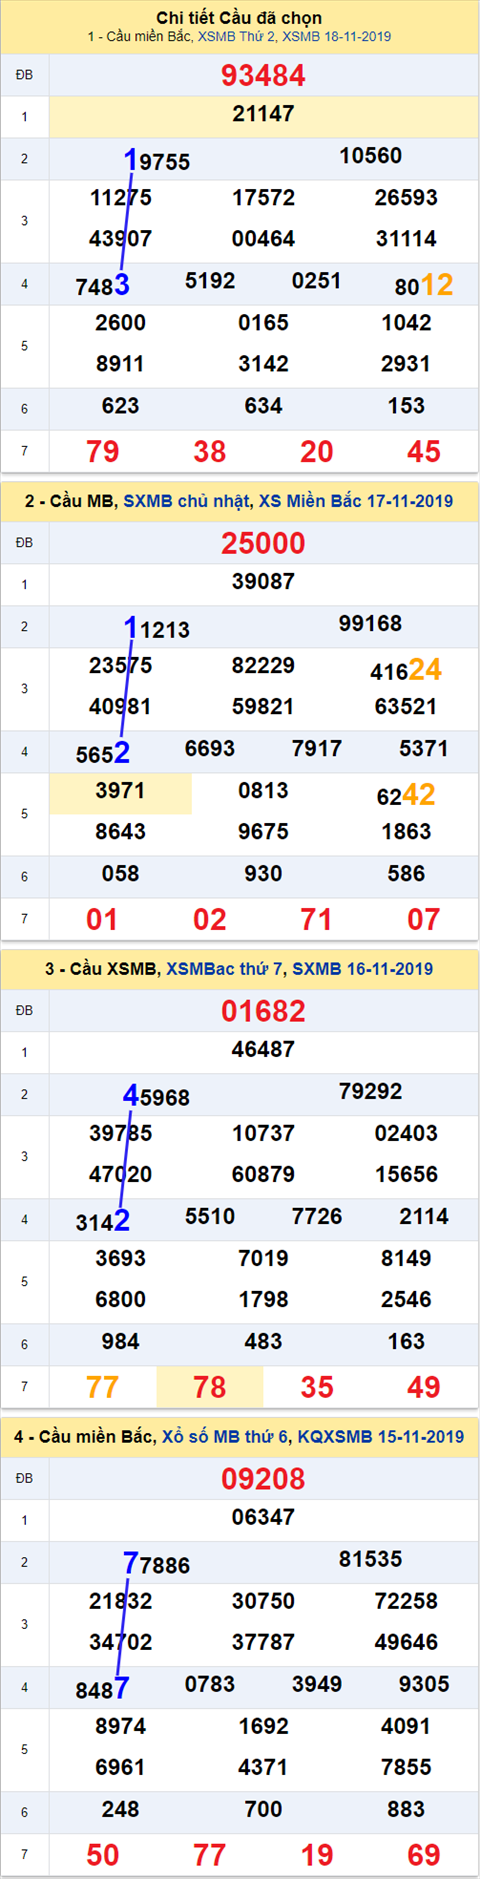Select the number 49646
This screenshot has height=1879, width=480.
(406, 1643)
